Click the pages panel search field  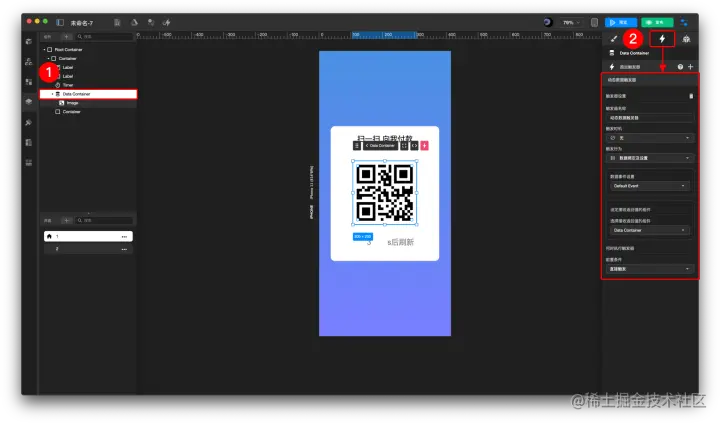104,220
